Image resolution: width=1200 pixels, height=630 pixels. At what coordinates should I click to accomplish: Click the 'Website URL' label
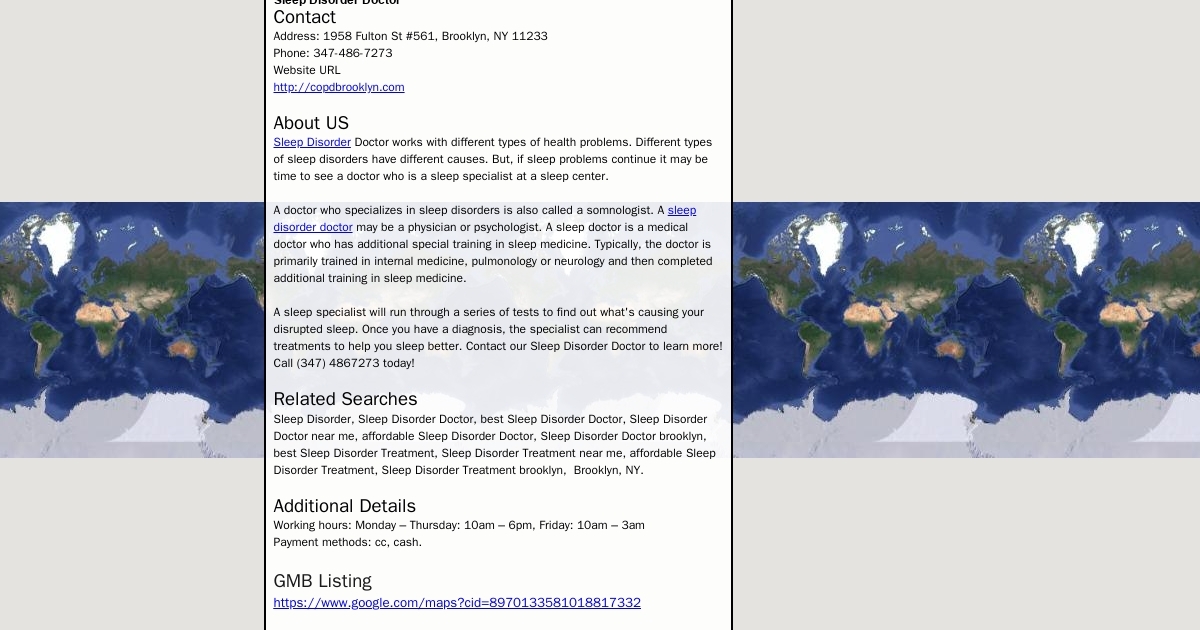point(307,70)
